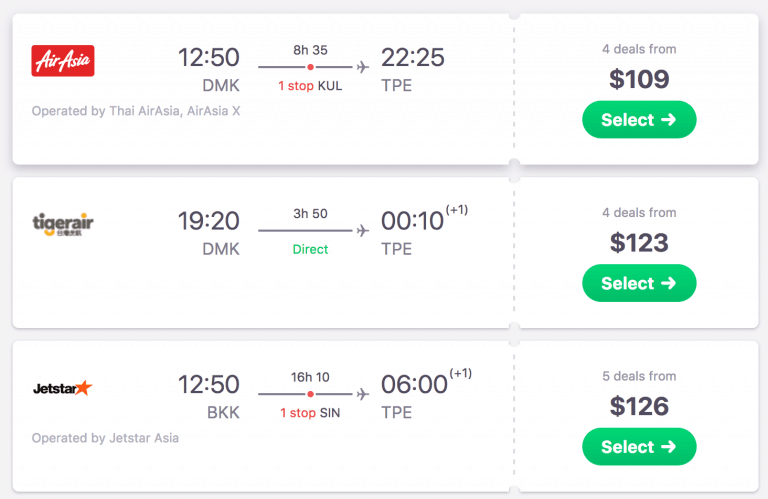
Task: Click the Jetstar airline logo
Action: [x=62, y=387]
